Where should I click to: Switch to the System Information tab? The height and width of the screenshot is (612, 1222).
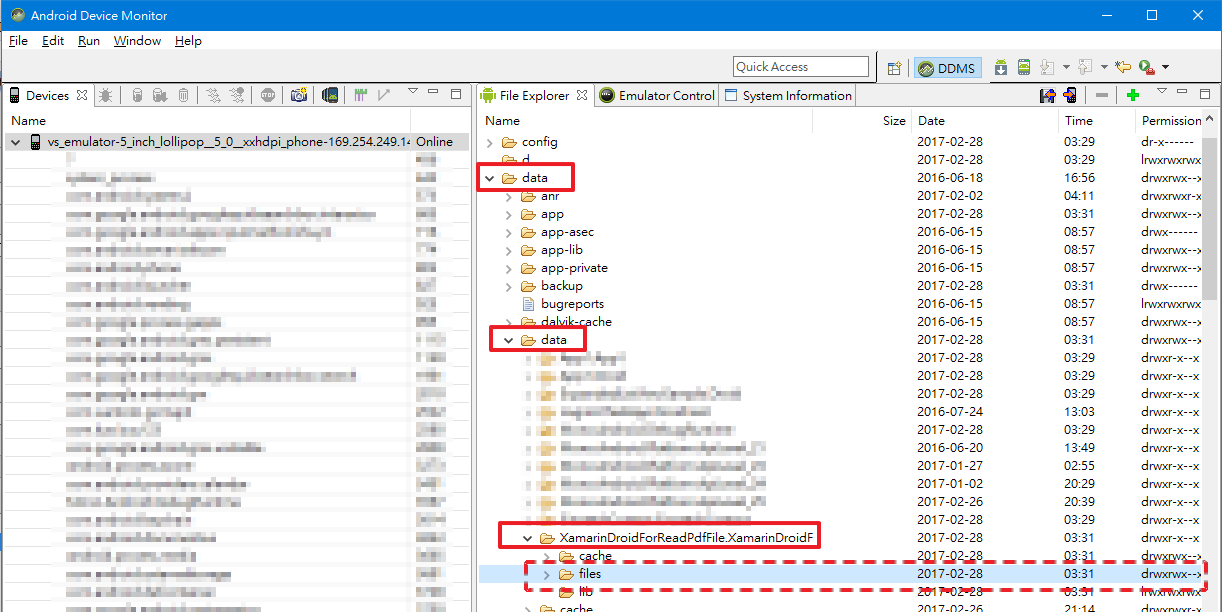tap(787, 96)
